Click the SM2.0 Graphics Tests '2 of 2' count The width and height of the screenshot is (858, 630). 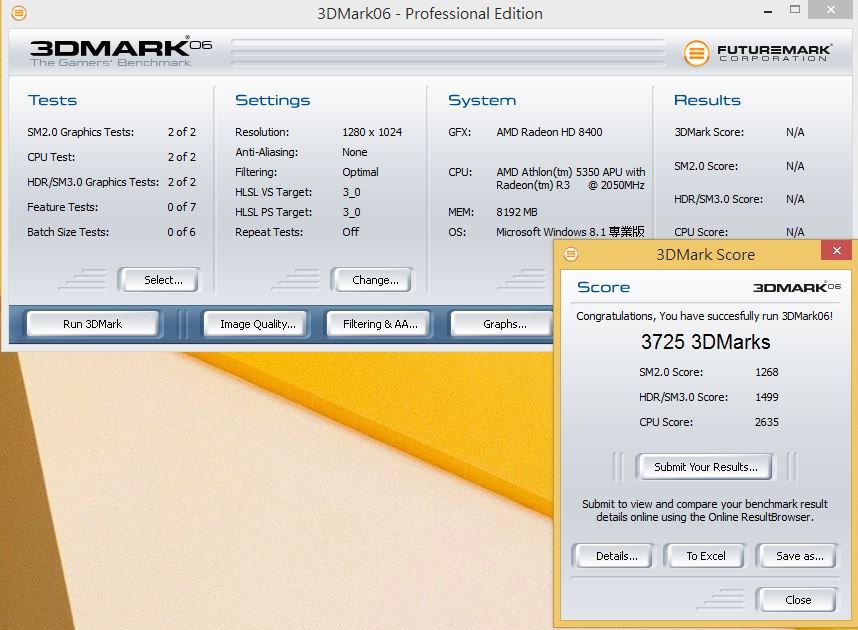point(182,132)
